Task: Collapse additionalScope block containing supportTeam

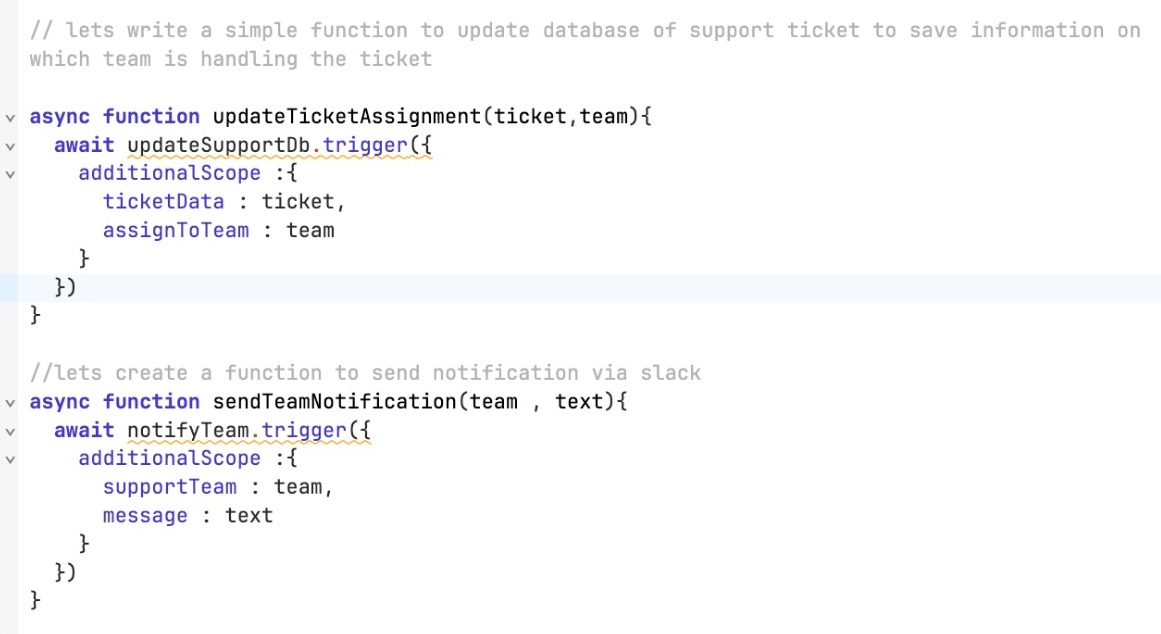Action: [10, 460]
